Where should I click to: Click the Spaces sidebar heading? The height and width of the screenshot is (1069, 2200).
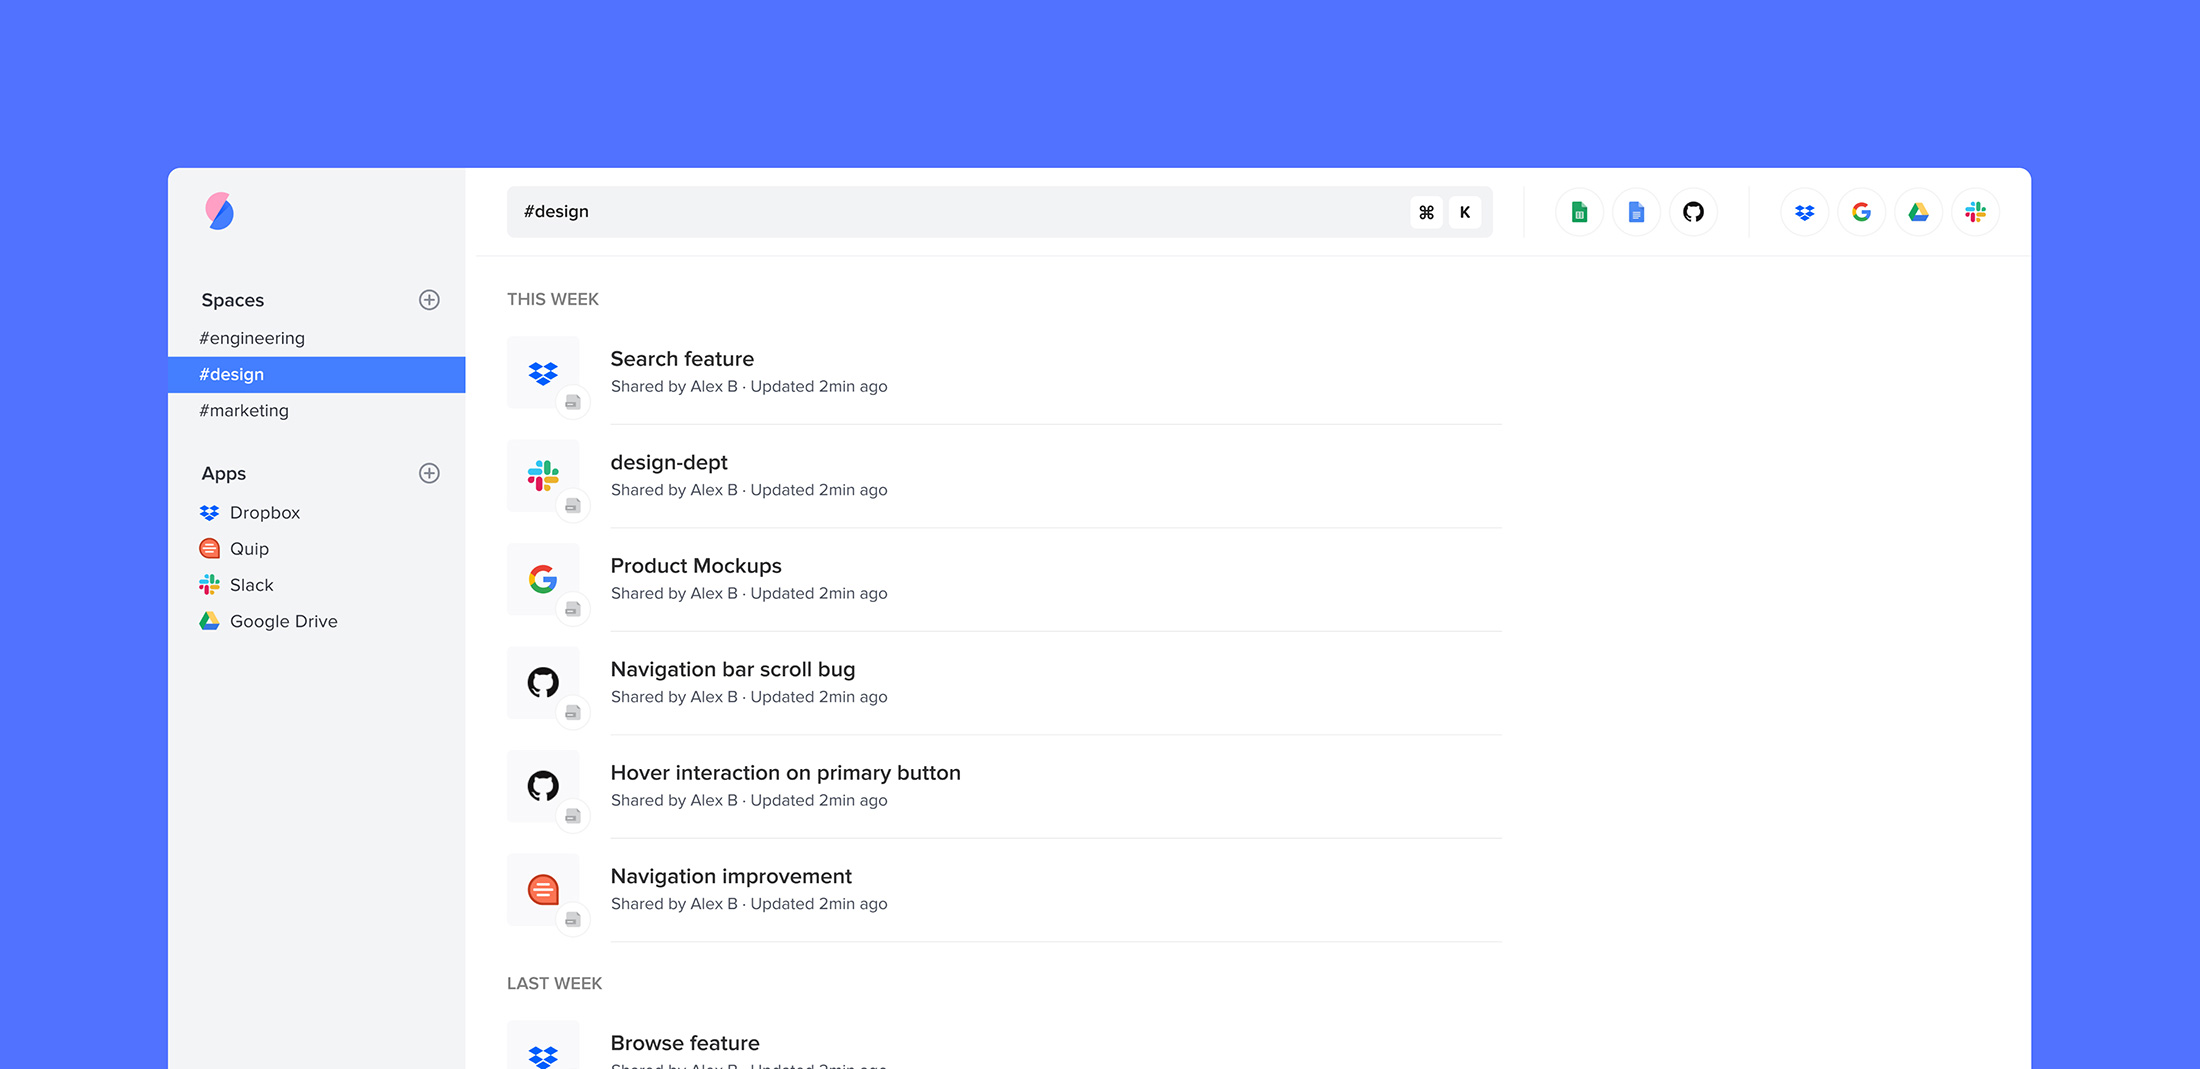point(233,300)
